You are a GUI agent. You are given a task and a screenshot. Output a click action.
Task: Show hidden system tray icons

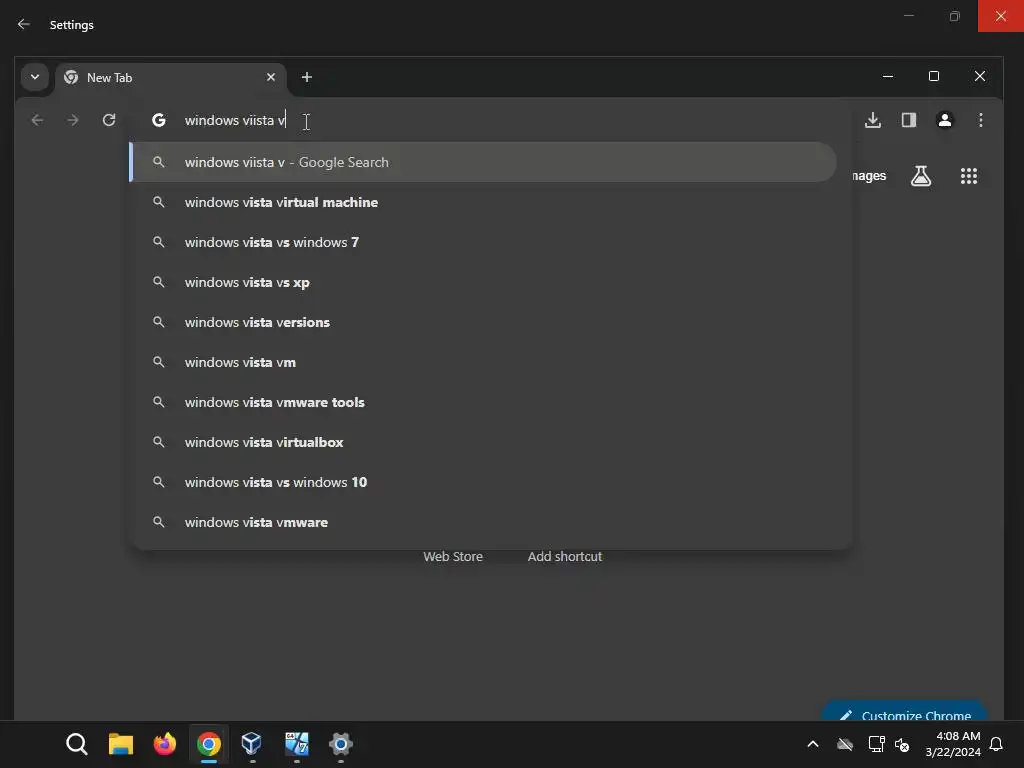click(x=813, y=744)
